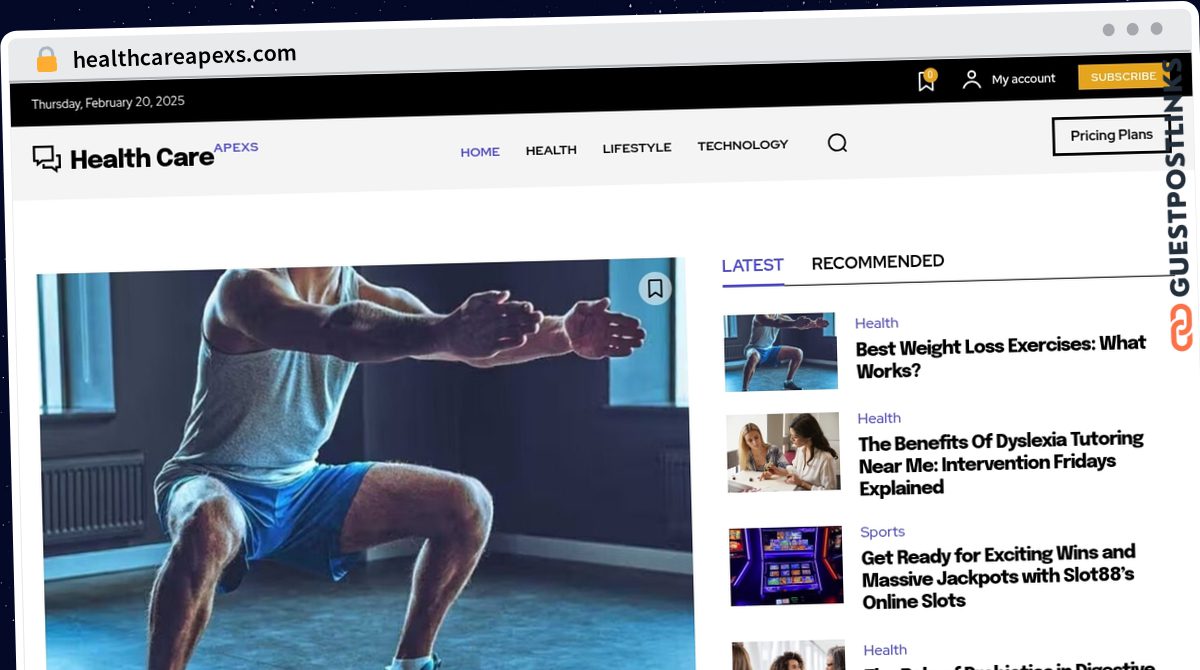Open the Slot88 Online Slots article headline
Viewport: 1200px width, 670px height.
[x=998, y=577]
